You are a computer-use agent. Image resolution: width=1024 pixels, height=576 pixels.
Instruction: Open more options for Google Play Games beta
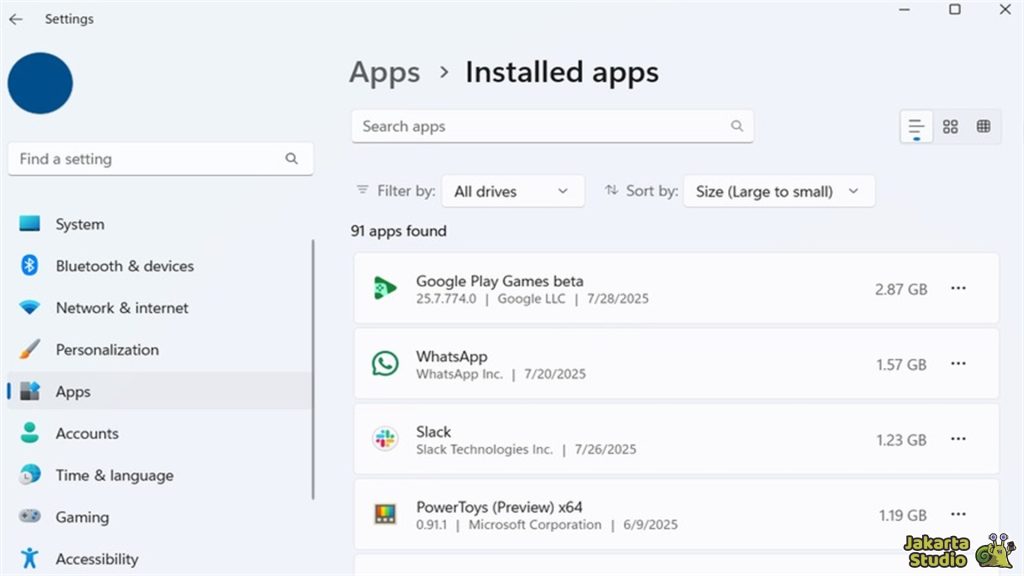coord(958,289)
